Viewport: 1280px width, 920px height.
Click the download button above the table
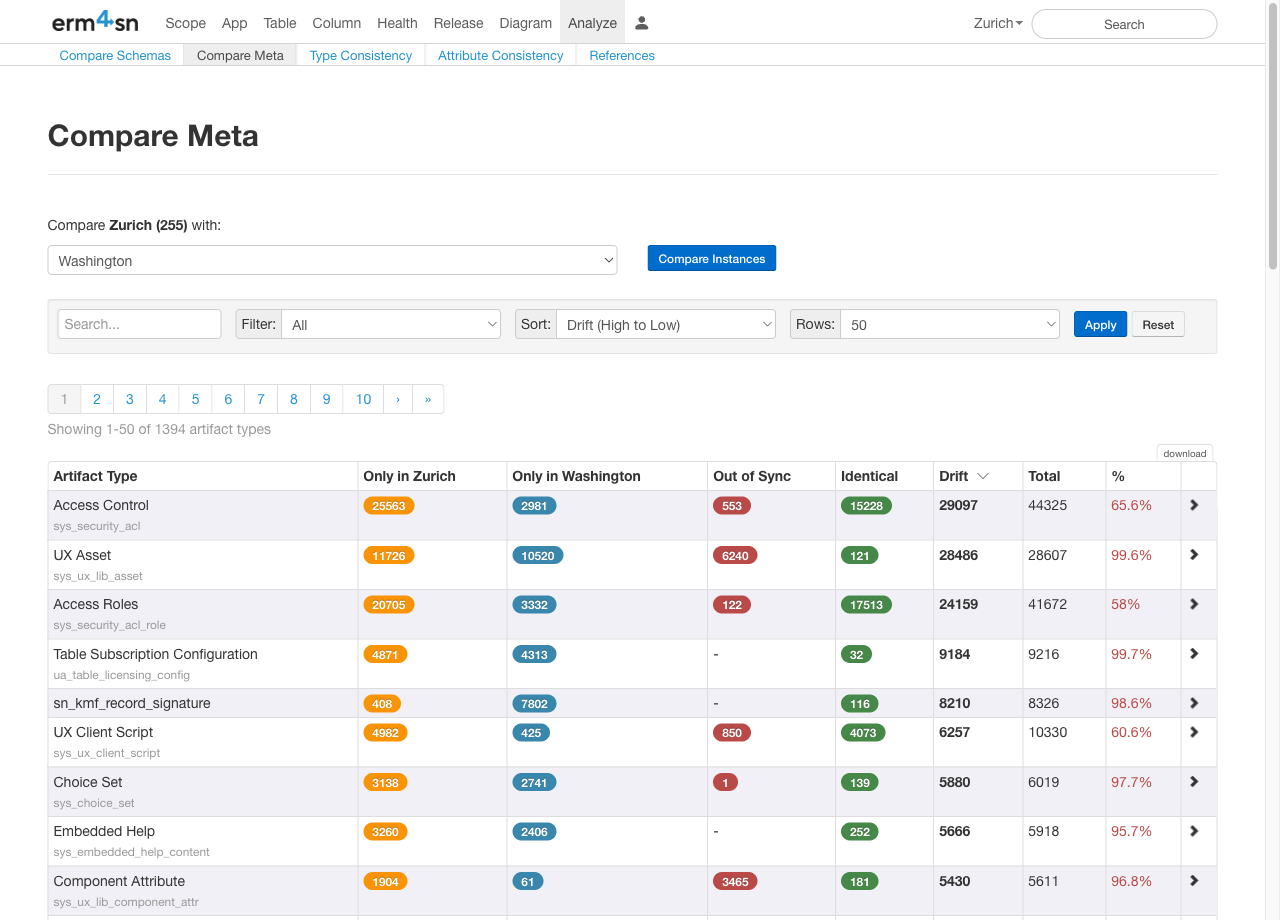(1184, 453)
